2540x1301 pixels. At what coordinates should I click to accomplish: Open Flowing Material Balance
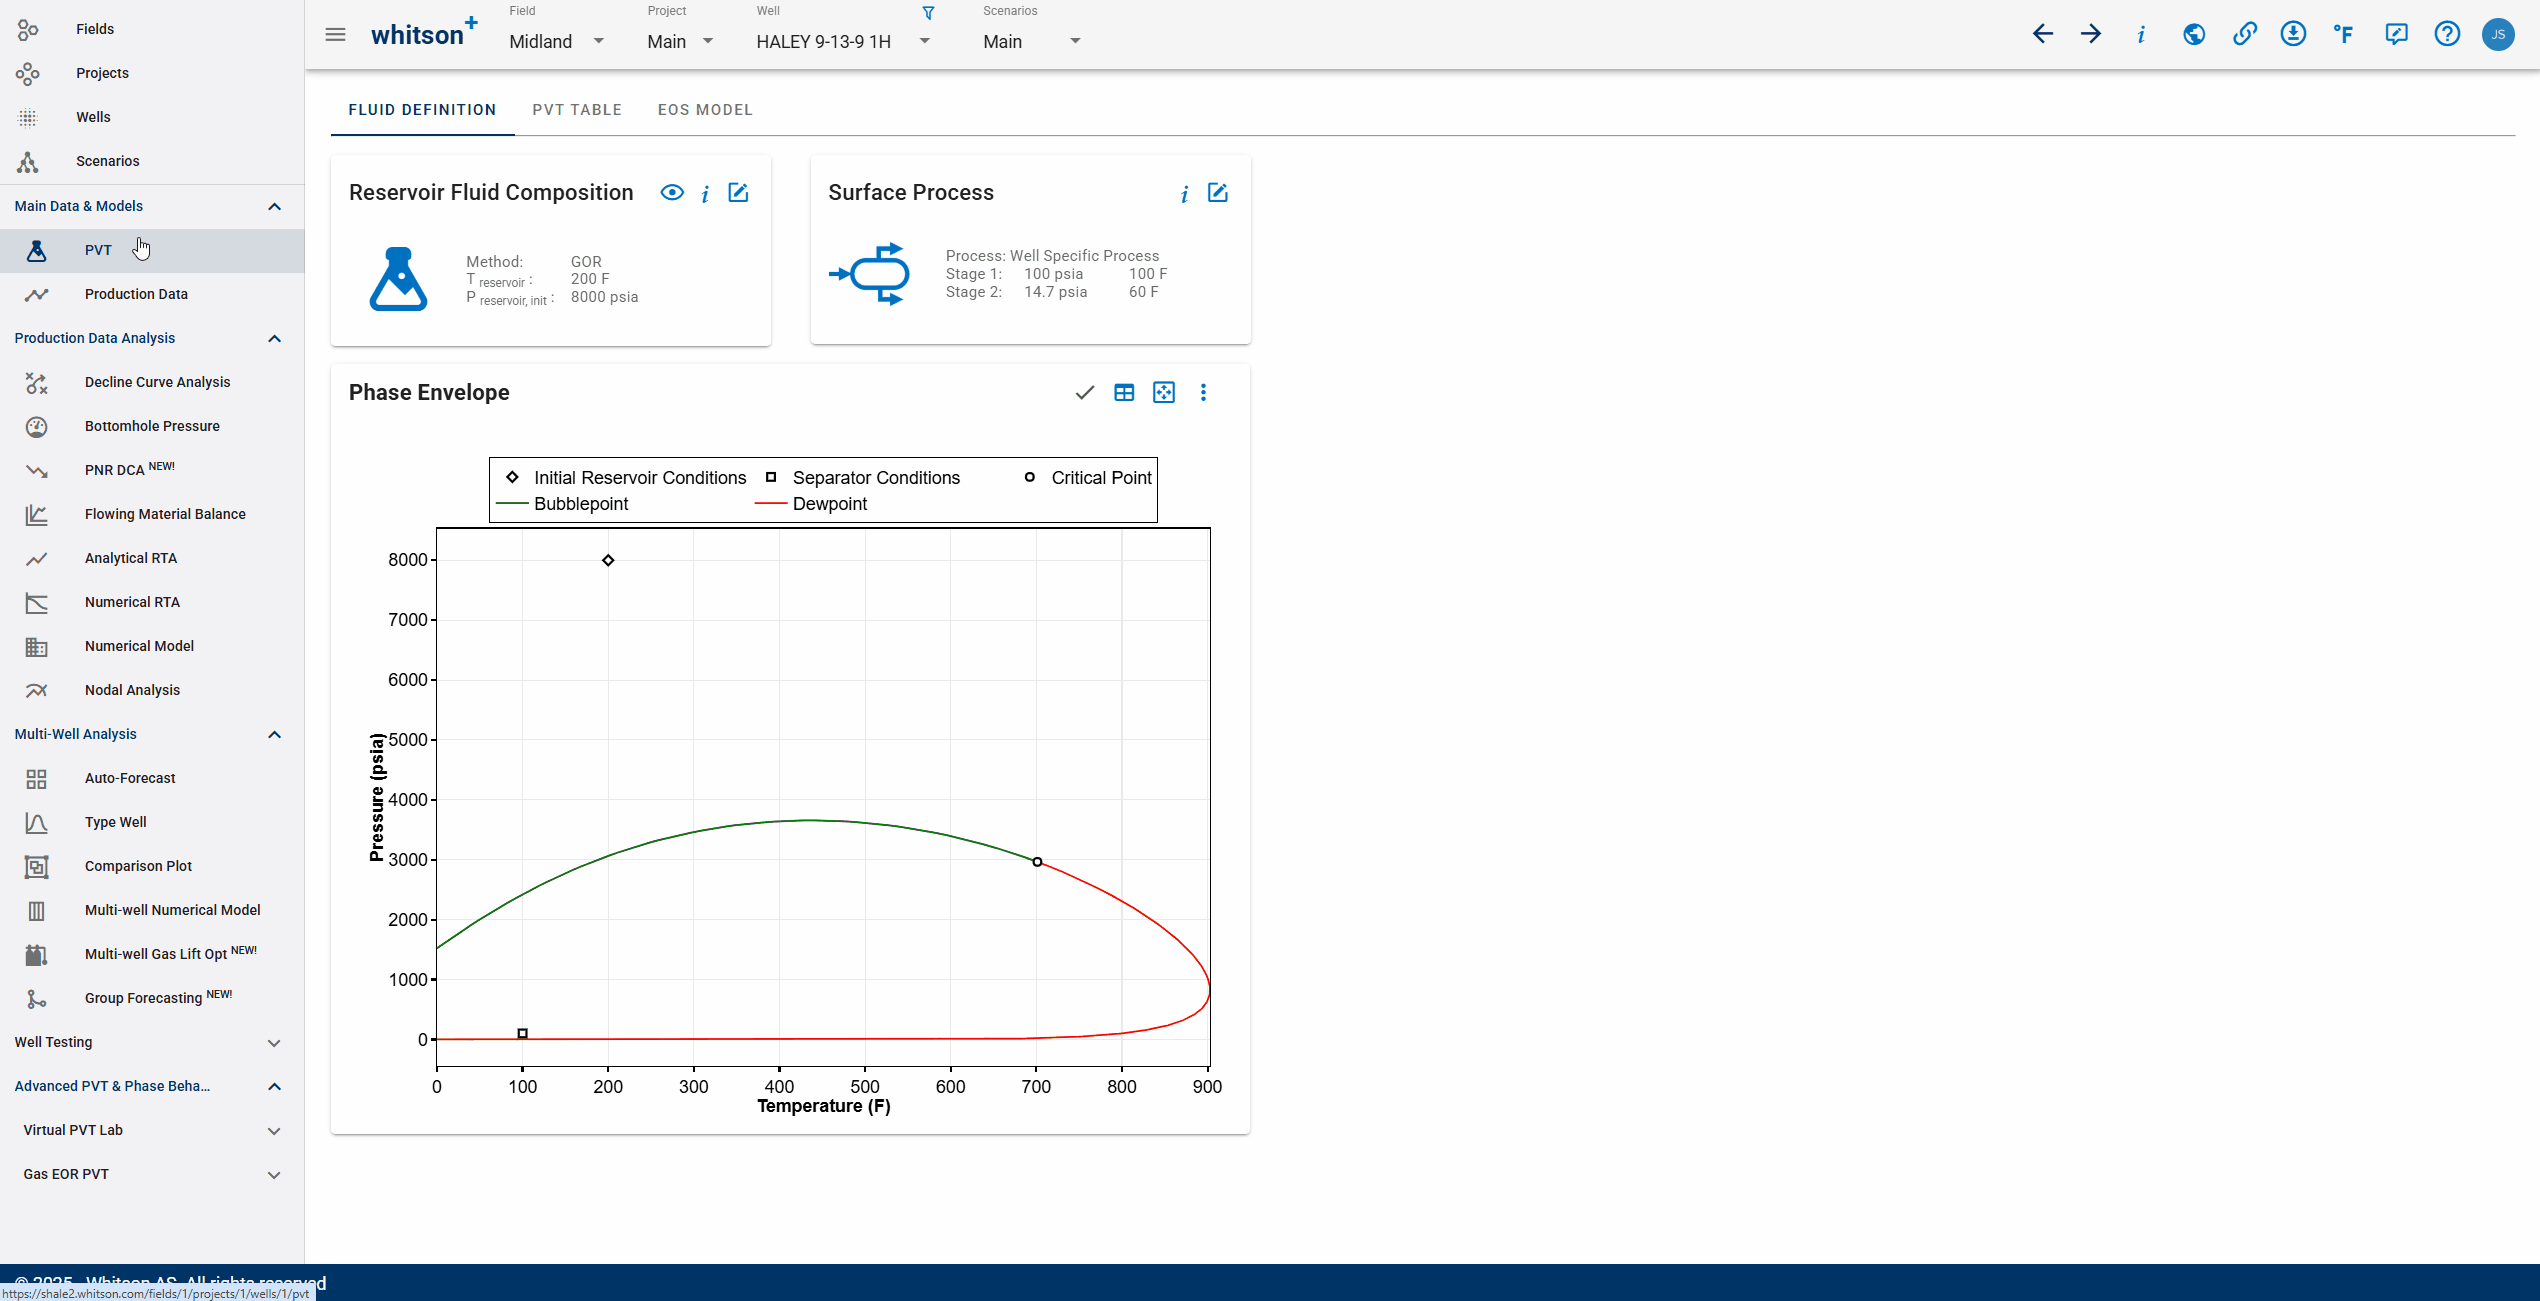[152, 515]
